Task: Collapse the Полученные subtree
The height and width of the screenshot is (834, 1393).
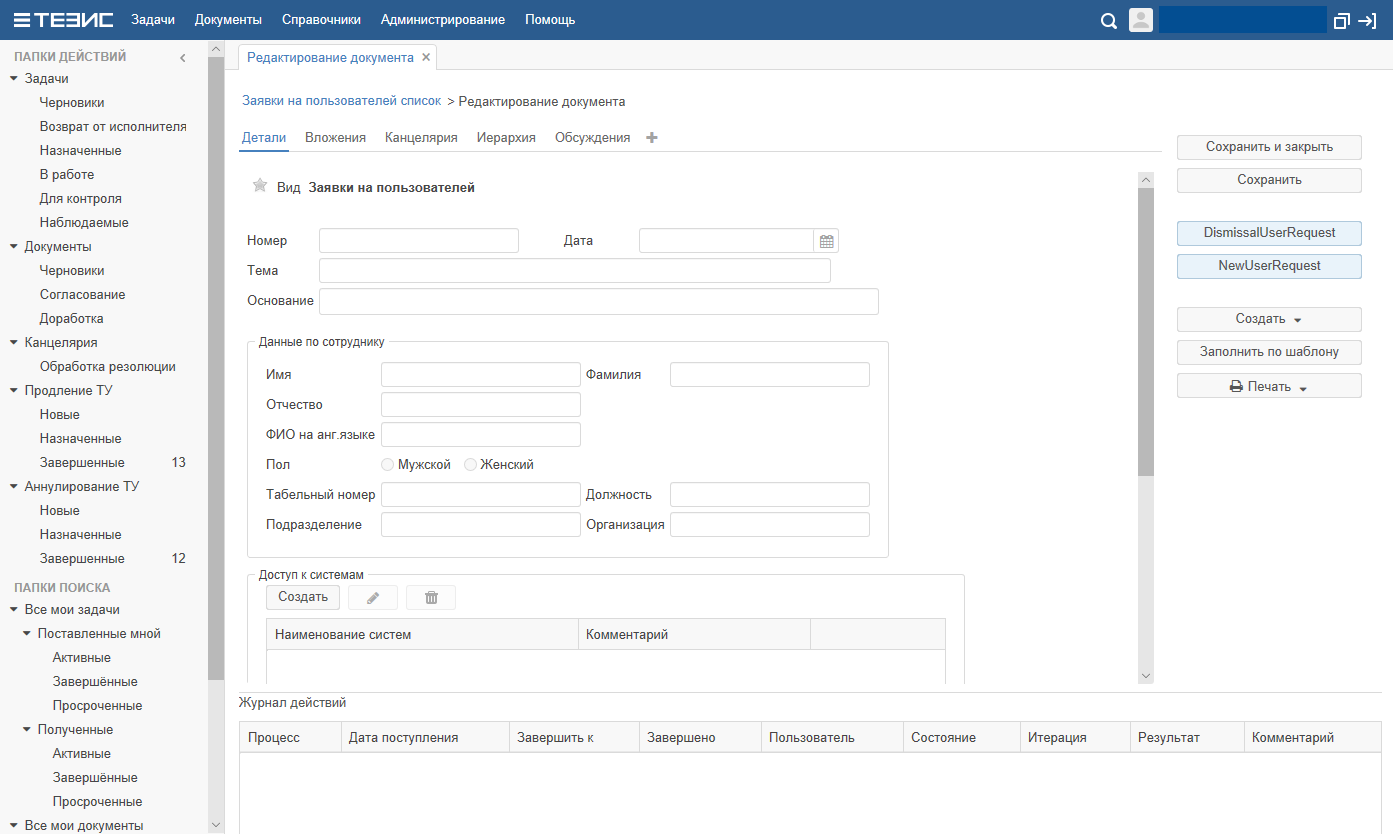Action: point(27,730)
